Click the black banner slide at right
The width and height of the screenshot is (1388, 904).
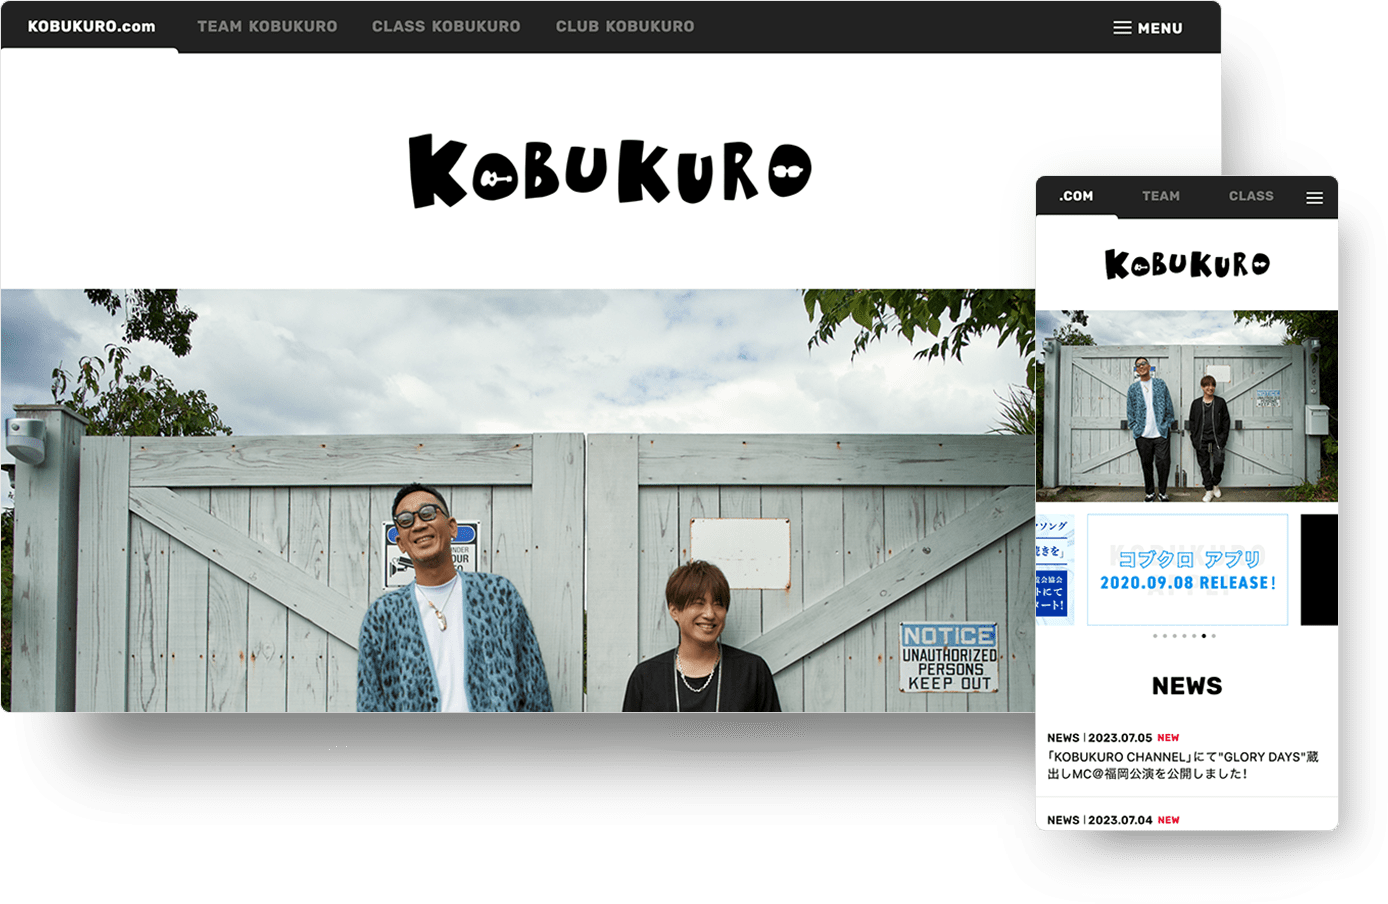1319,570
